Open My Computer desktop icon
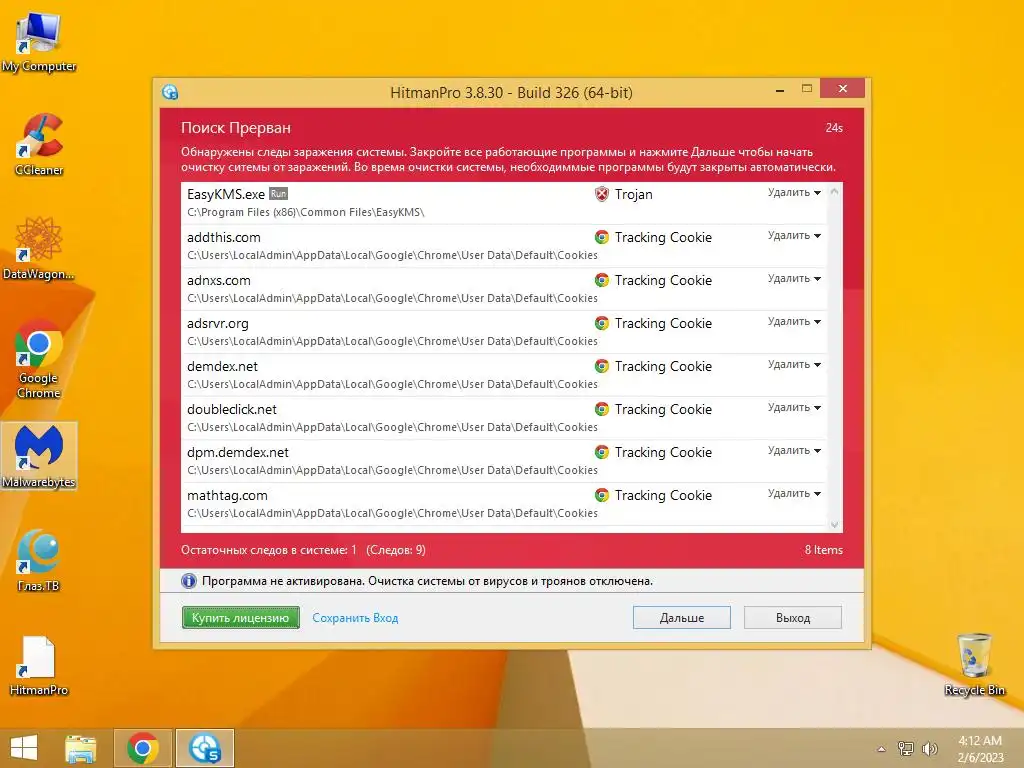 39,42
